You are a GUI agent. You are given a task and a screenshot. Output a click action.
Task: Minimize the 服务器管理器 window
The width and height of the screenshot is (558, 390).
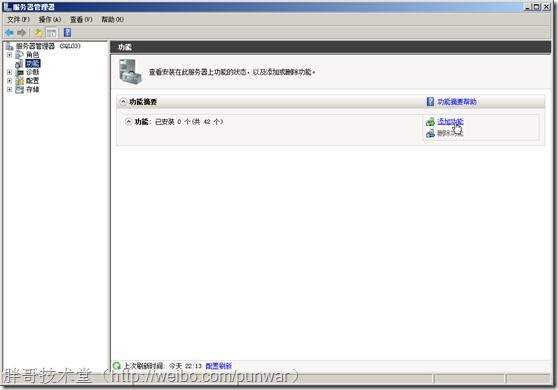click(x=528, y=6)
